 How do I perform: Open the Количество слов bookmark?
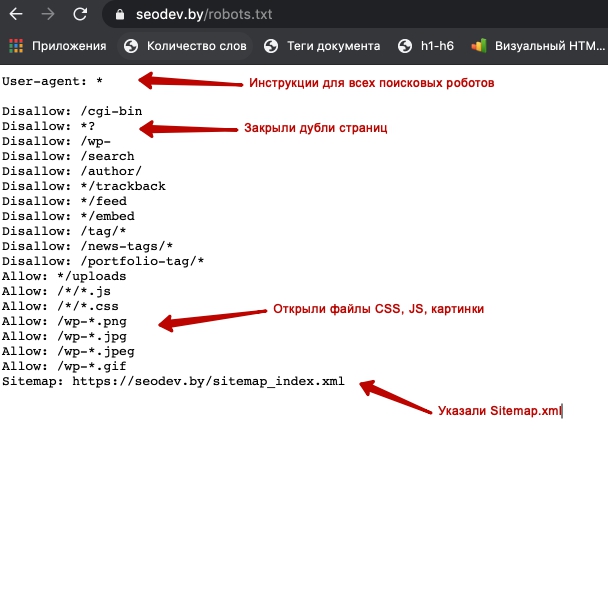pyautogui.click(x=187, y=46)
